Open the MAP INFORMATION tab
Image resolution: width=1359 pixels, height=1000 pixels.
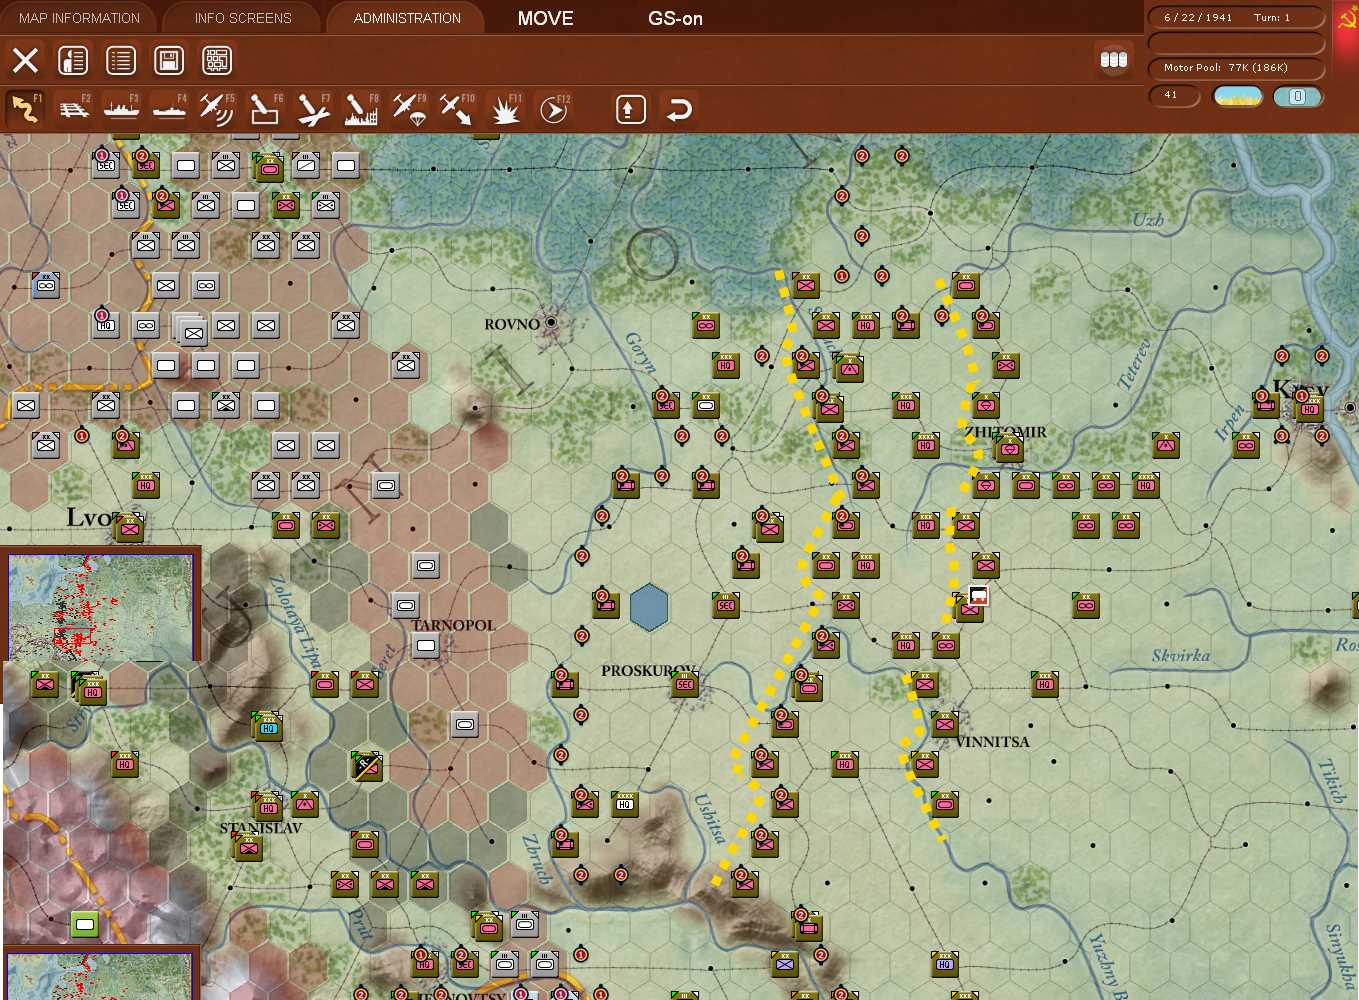click(79, 18)
